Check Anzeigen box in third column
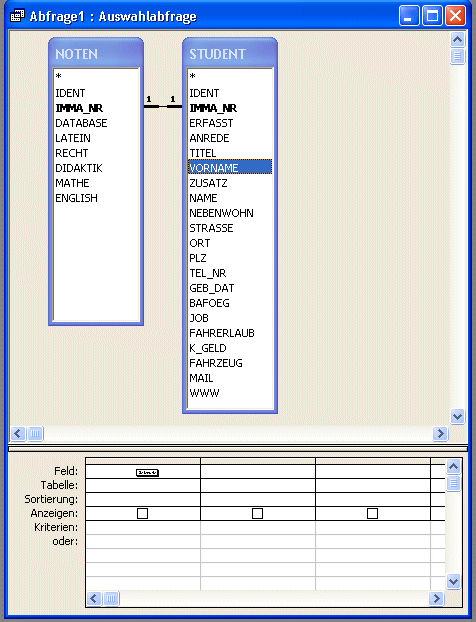The image size is (476, 622). (372, 513)
